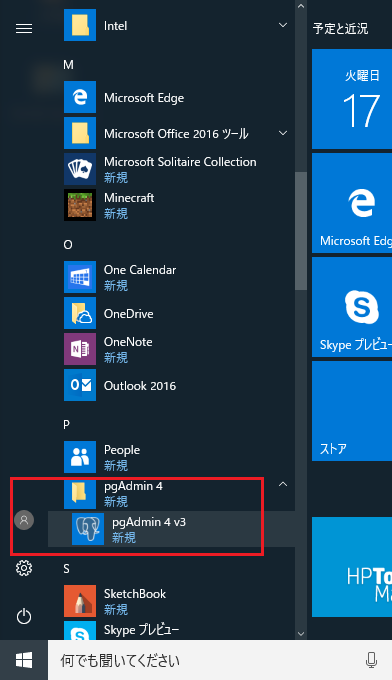Expand the Microsoft Office 2016 ツール chevron
The height and width of the screenshot is (680, 392).
tap(283, 133)
